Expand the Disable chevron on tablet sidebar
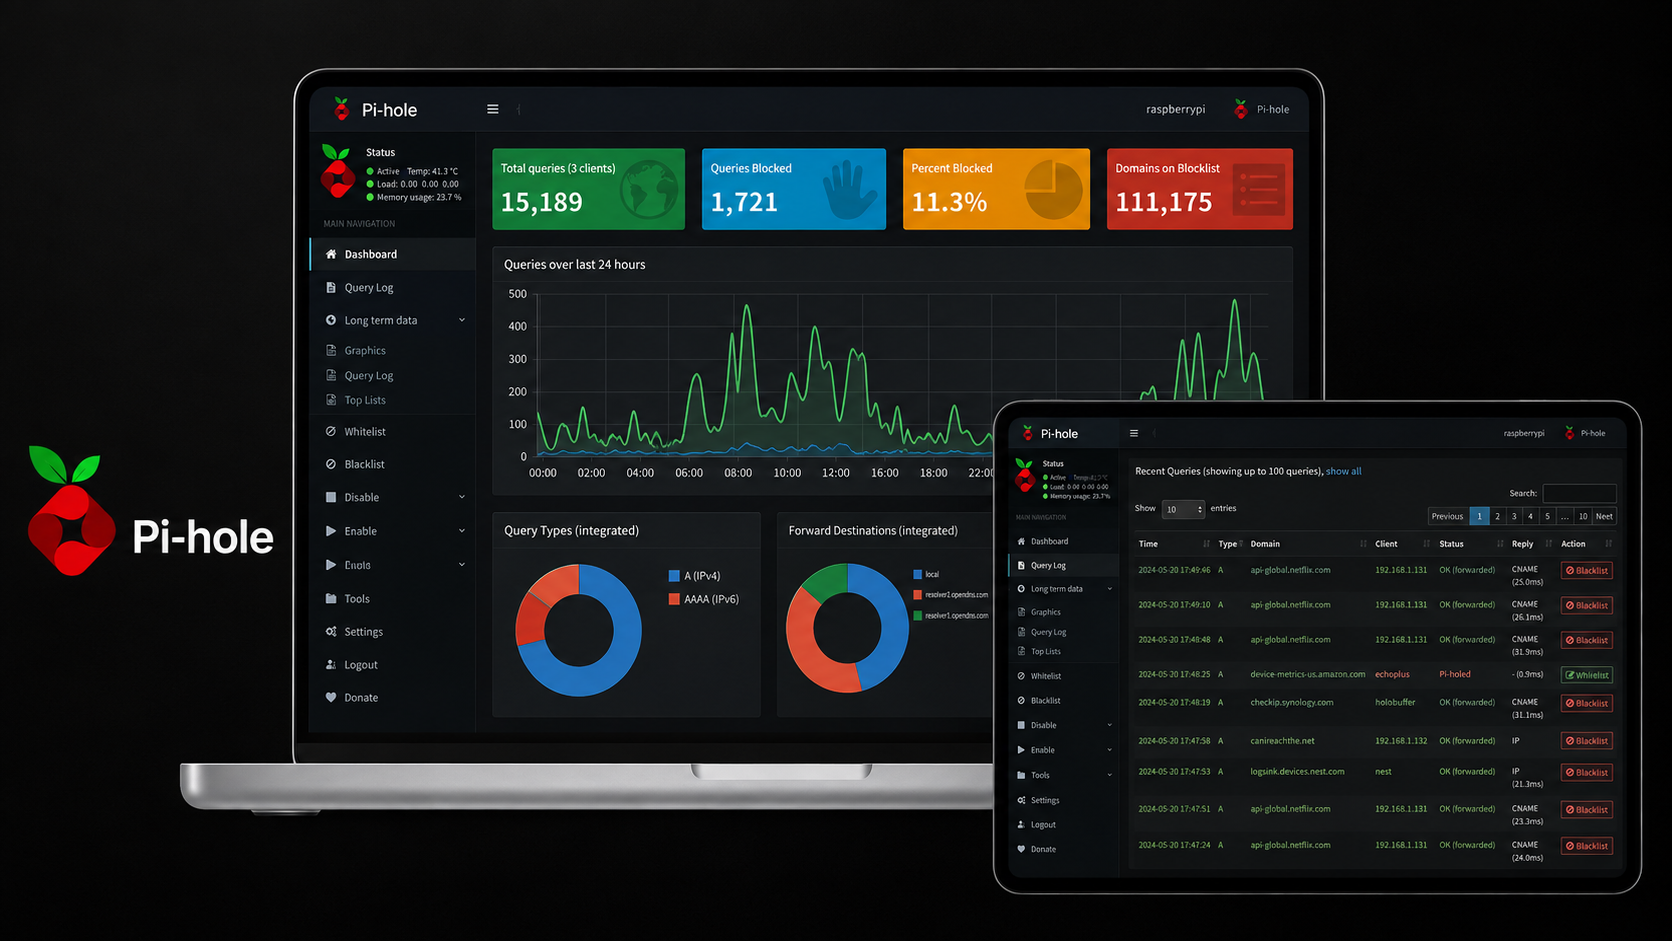 coord(1109,725)
